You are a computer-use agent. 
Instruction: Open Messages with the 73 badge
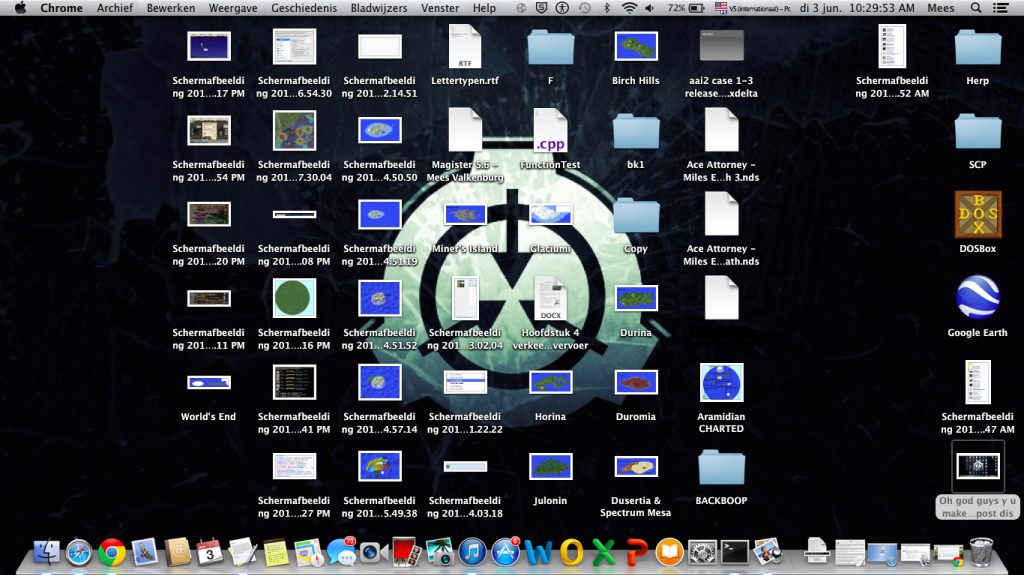pos(341,552)
